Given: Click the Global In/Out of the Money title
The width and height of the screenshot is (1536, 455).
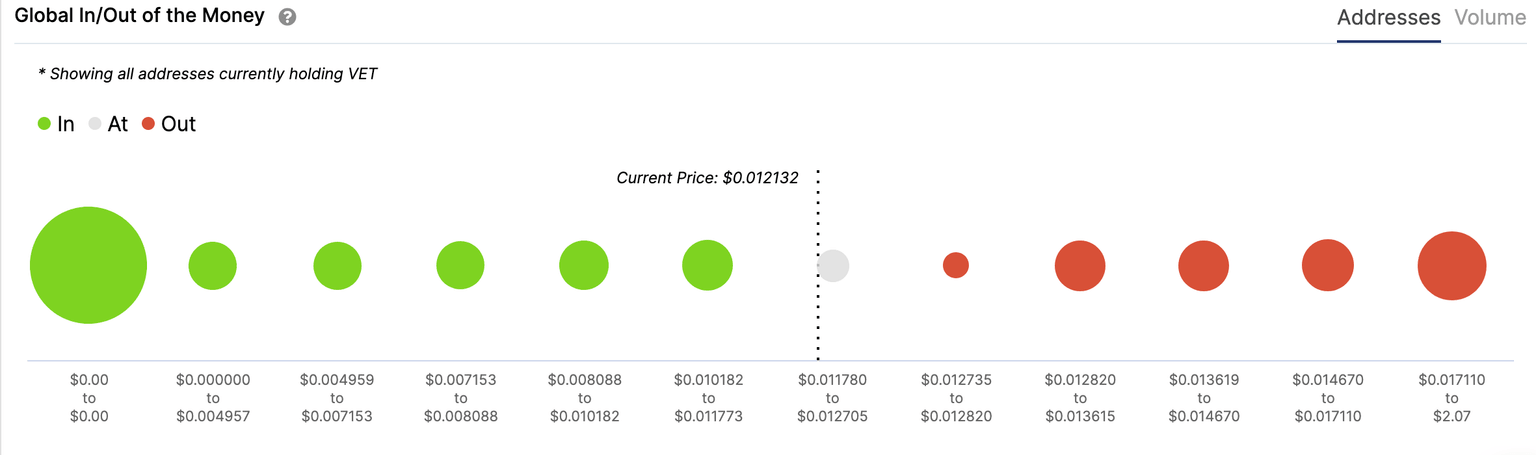Looking at the screenshot, I should click(x=139, y=16).
